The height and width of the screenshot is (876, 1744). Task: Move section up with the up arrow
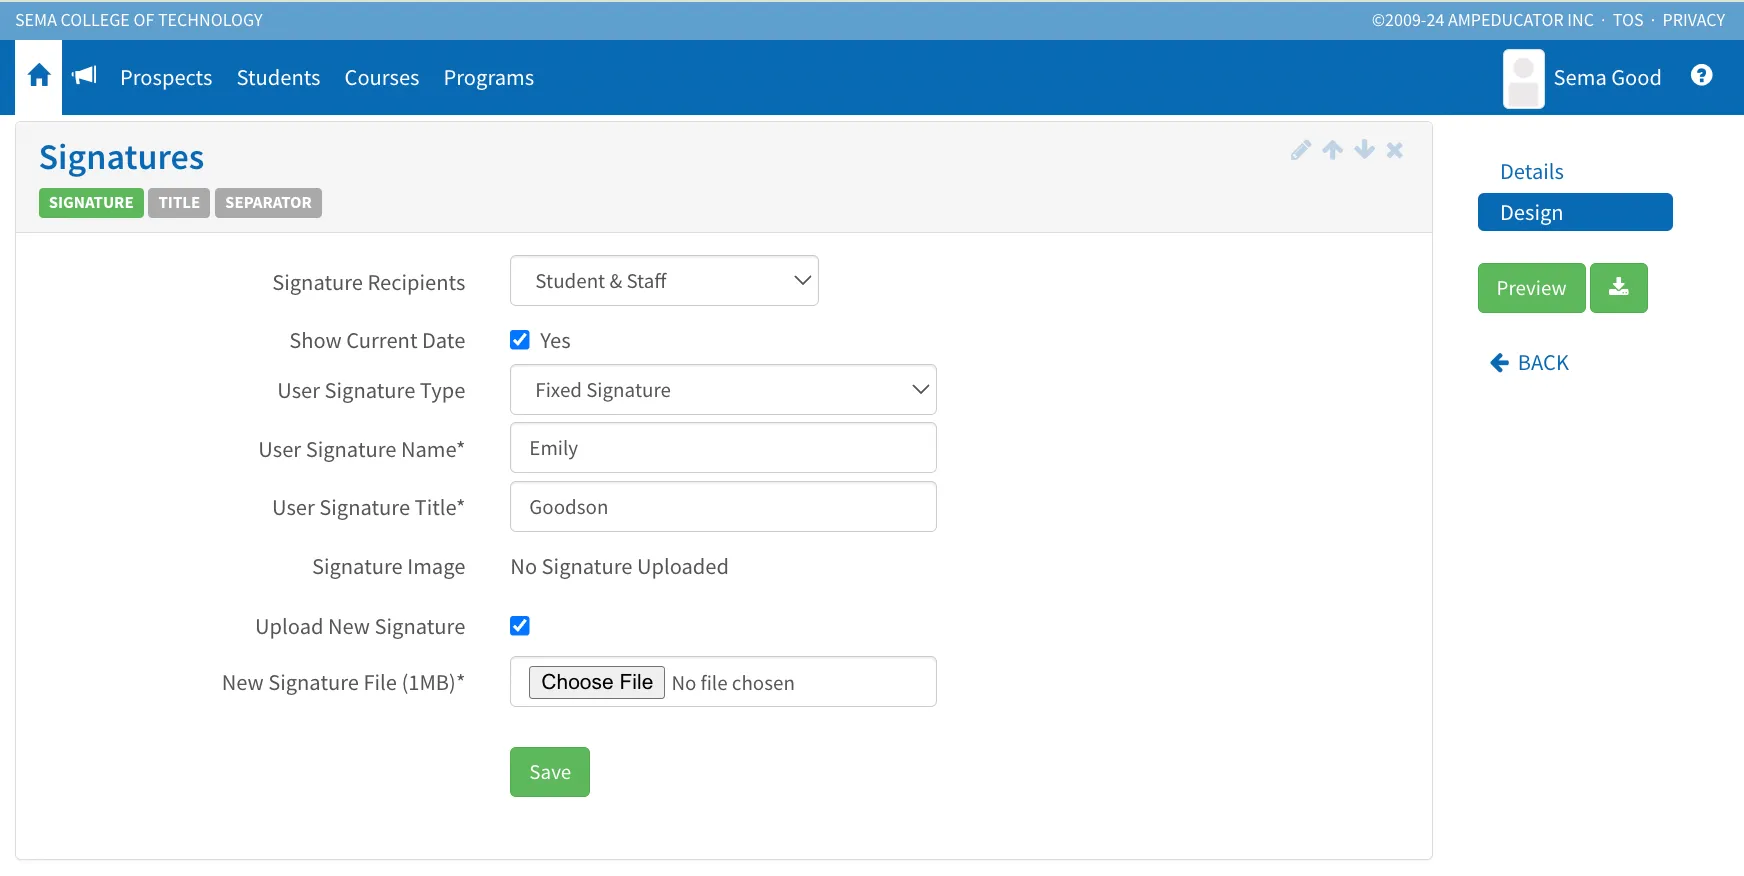(1333, 150)
